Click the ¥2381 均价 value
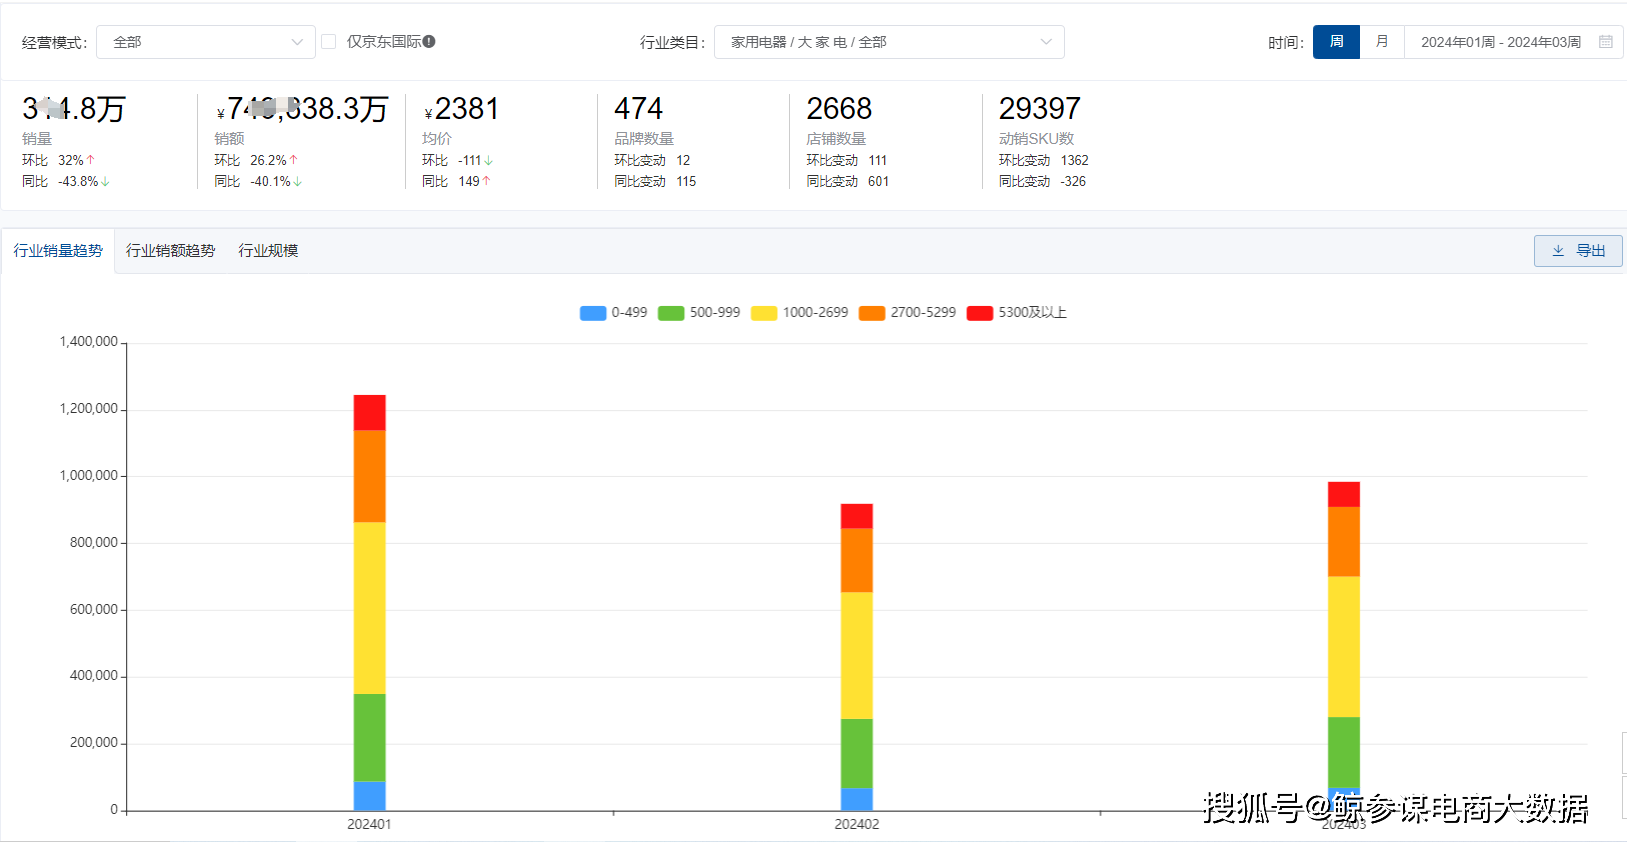 (461, 108)
